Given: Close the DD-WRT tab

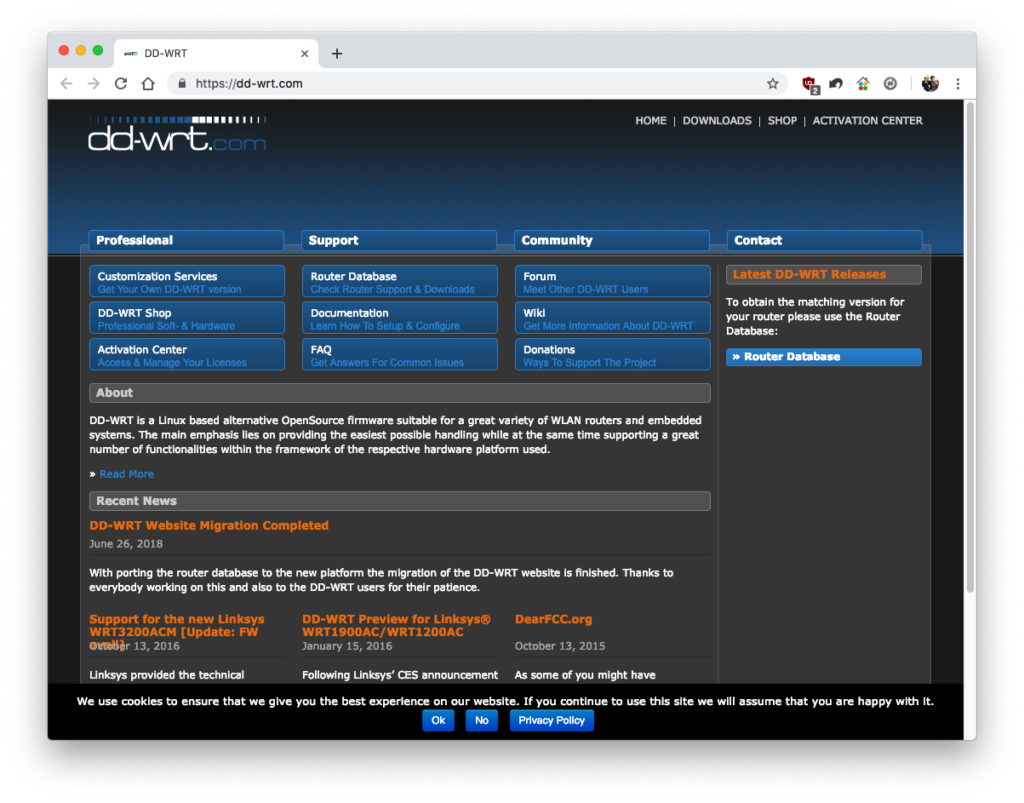Looking at the screenshot, I should point(304,54).
